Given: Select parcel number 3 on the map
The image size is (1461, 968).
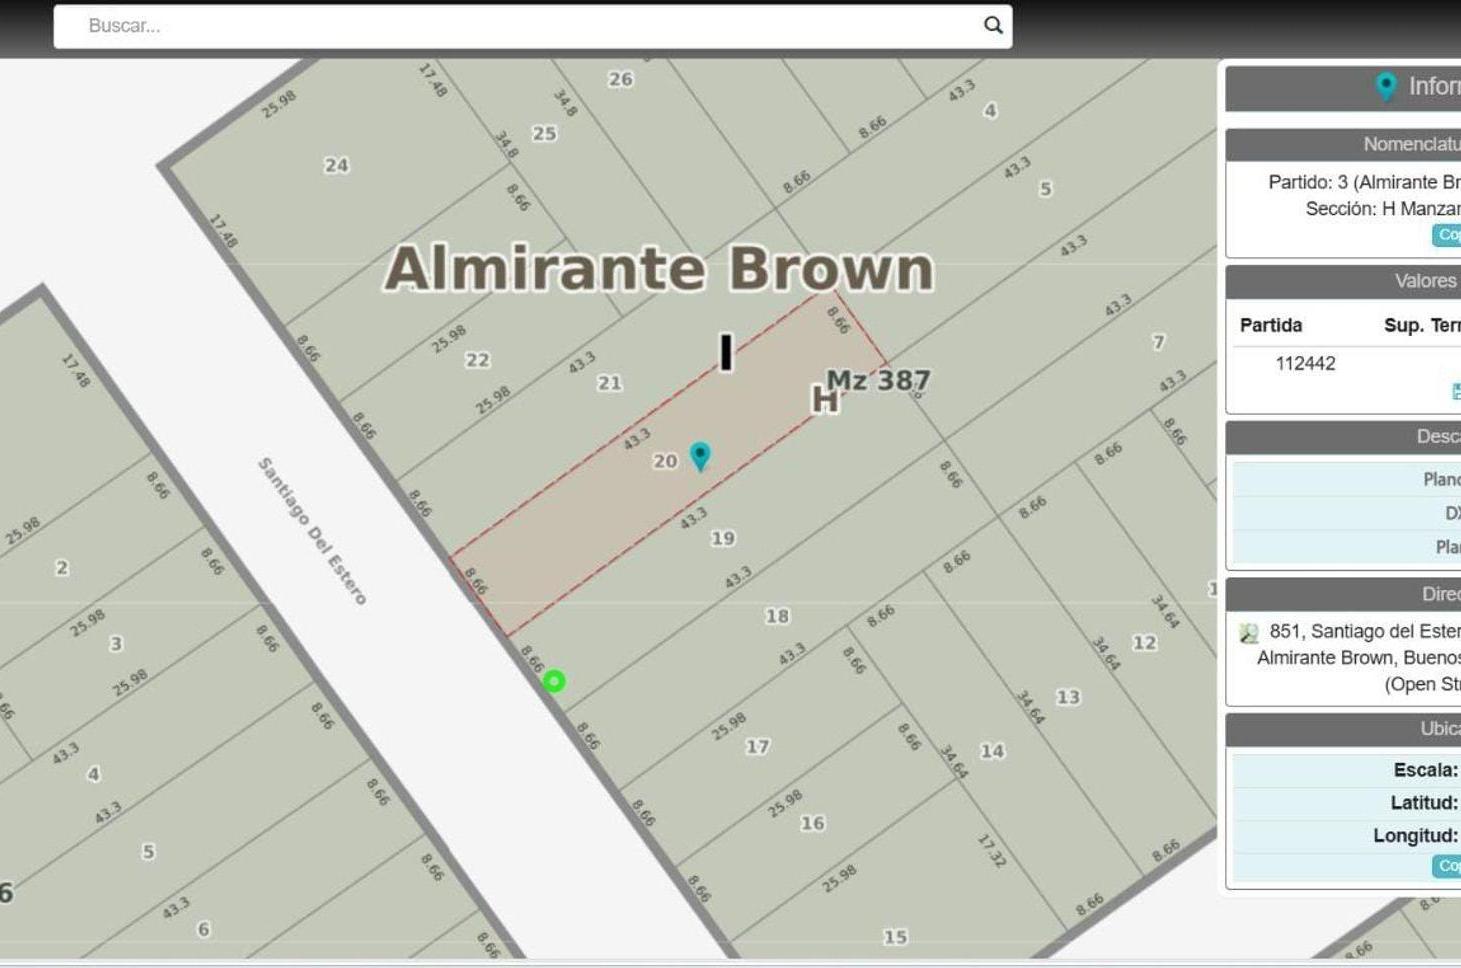Looking at the screenshot, I should [116, 644].
